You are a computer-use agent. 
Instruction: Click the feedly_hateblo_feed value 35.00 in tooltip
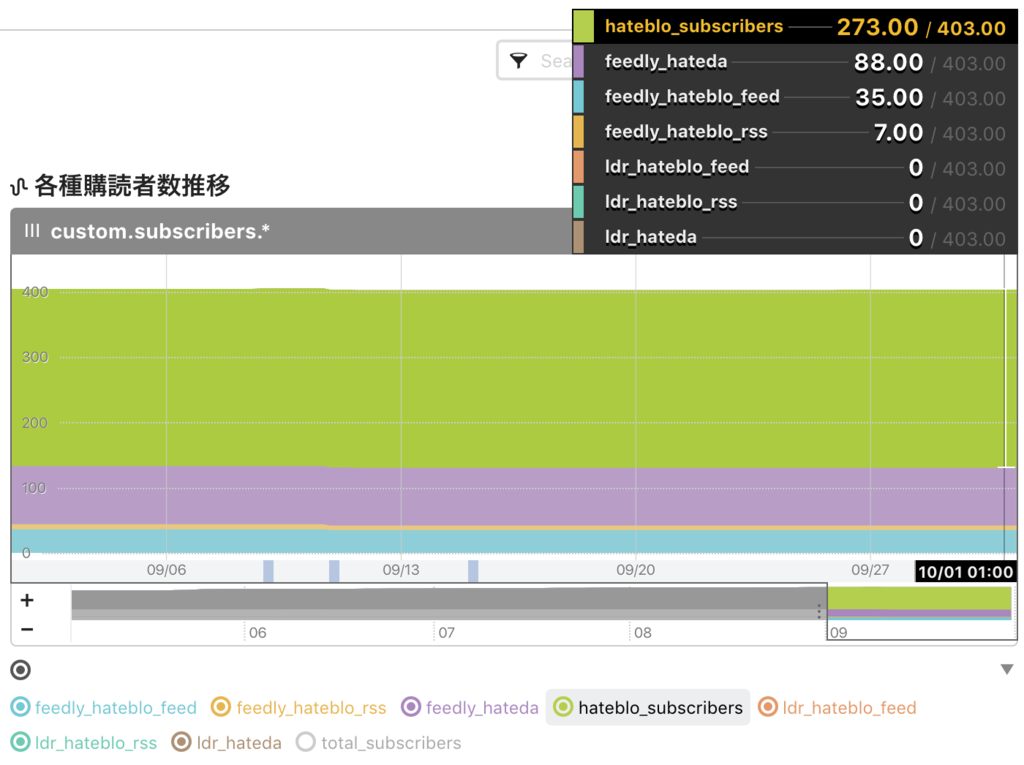tap(889, 98)
